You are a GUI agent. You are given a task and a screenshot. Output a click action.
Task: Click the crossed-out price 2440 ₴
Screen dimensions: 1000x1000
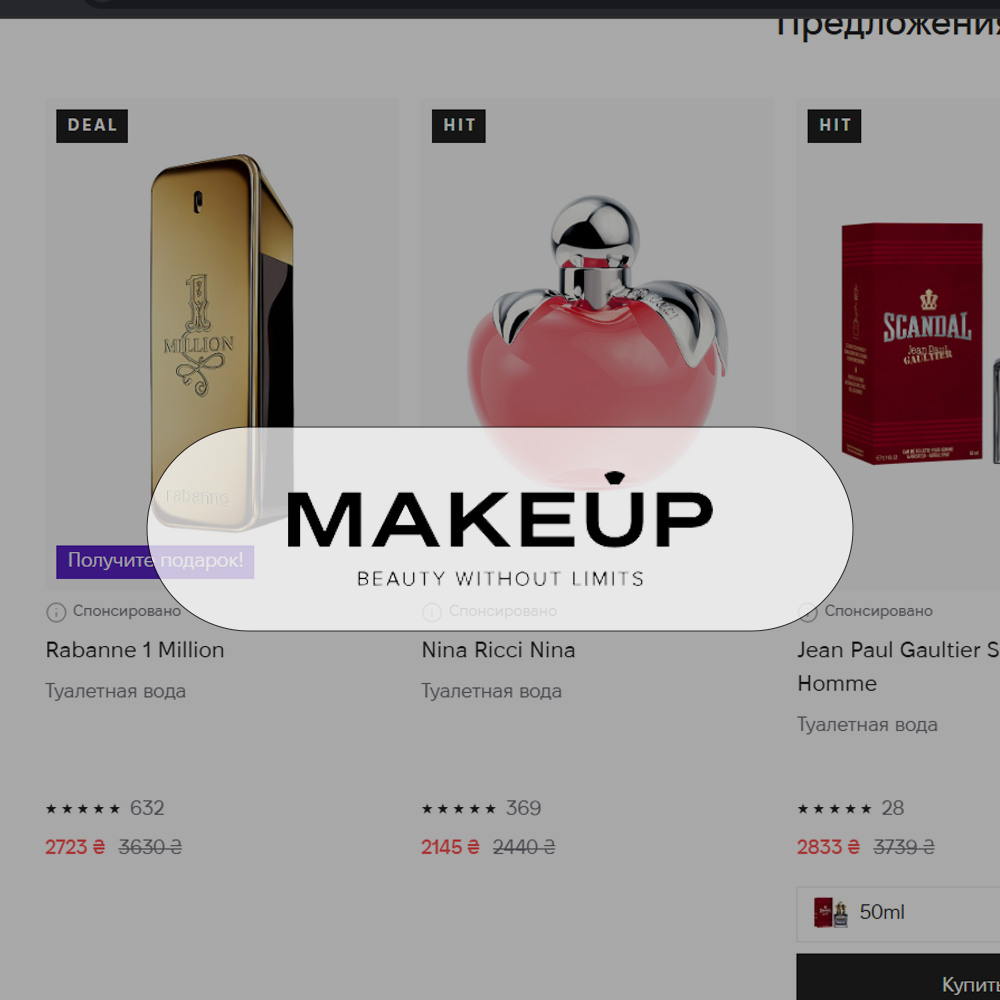tap(524, 848)
